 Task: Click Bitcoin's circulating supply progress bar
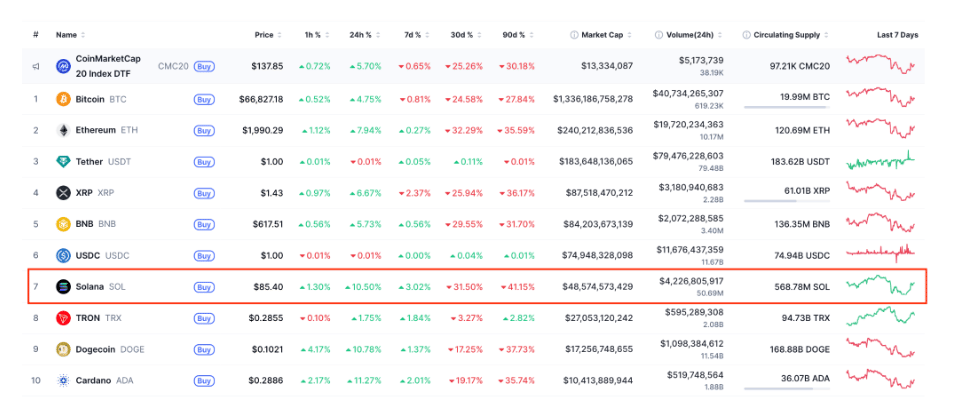(x=783, y=106)
